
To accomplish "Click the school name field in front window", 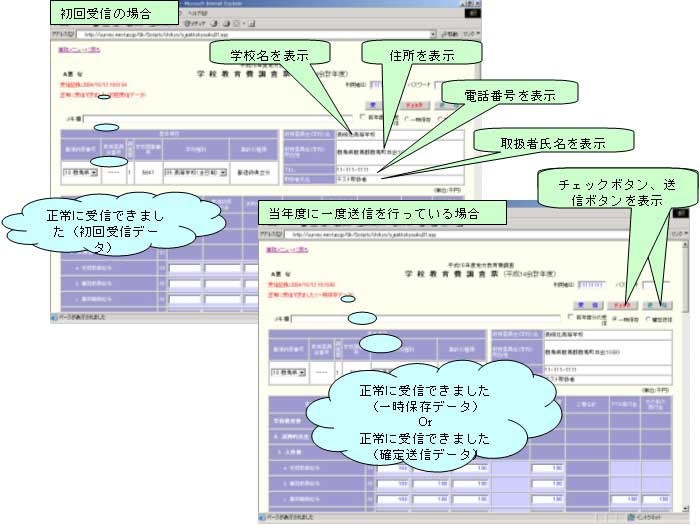I will [x=608, y=334].
